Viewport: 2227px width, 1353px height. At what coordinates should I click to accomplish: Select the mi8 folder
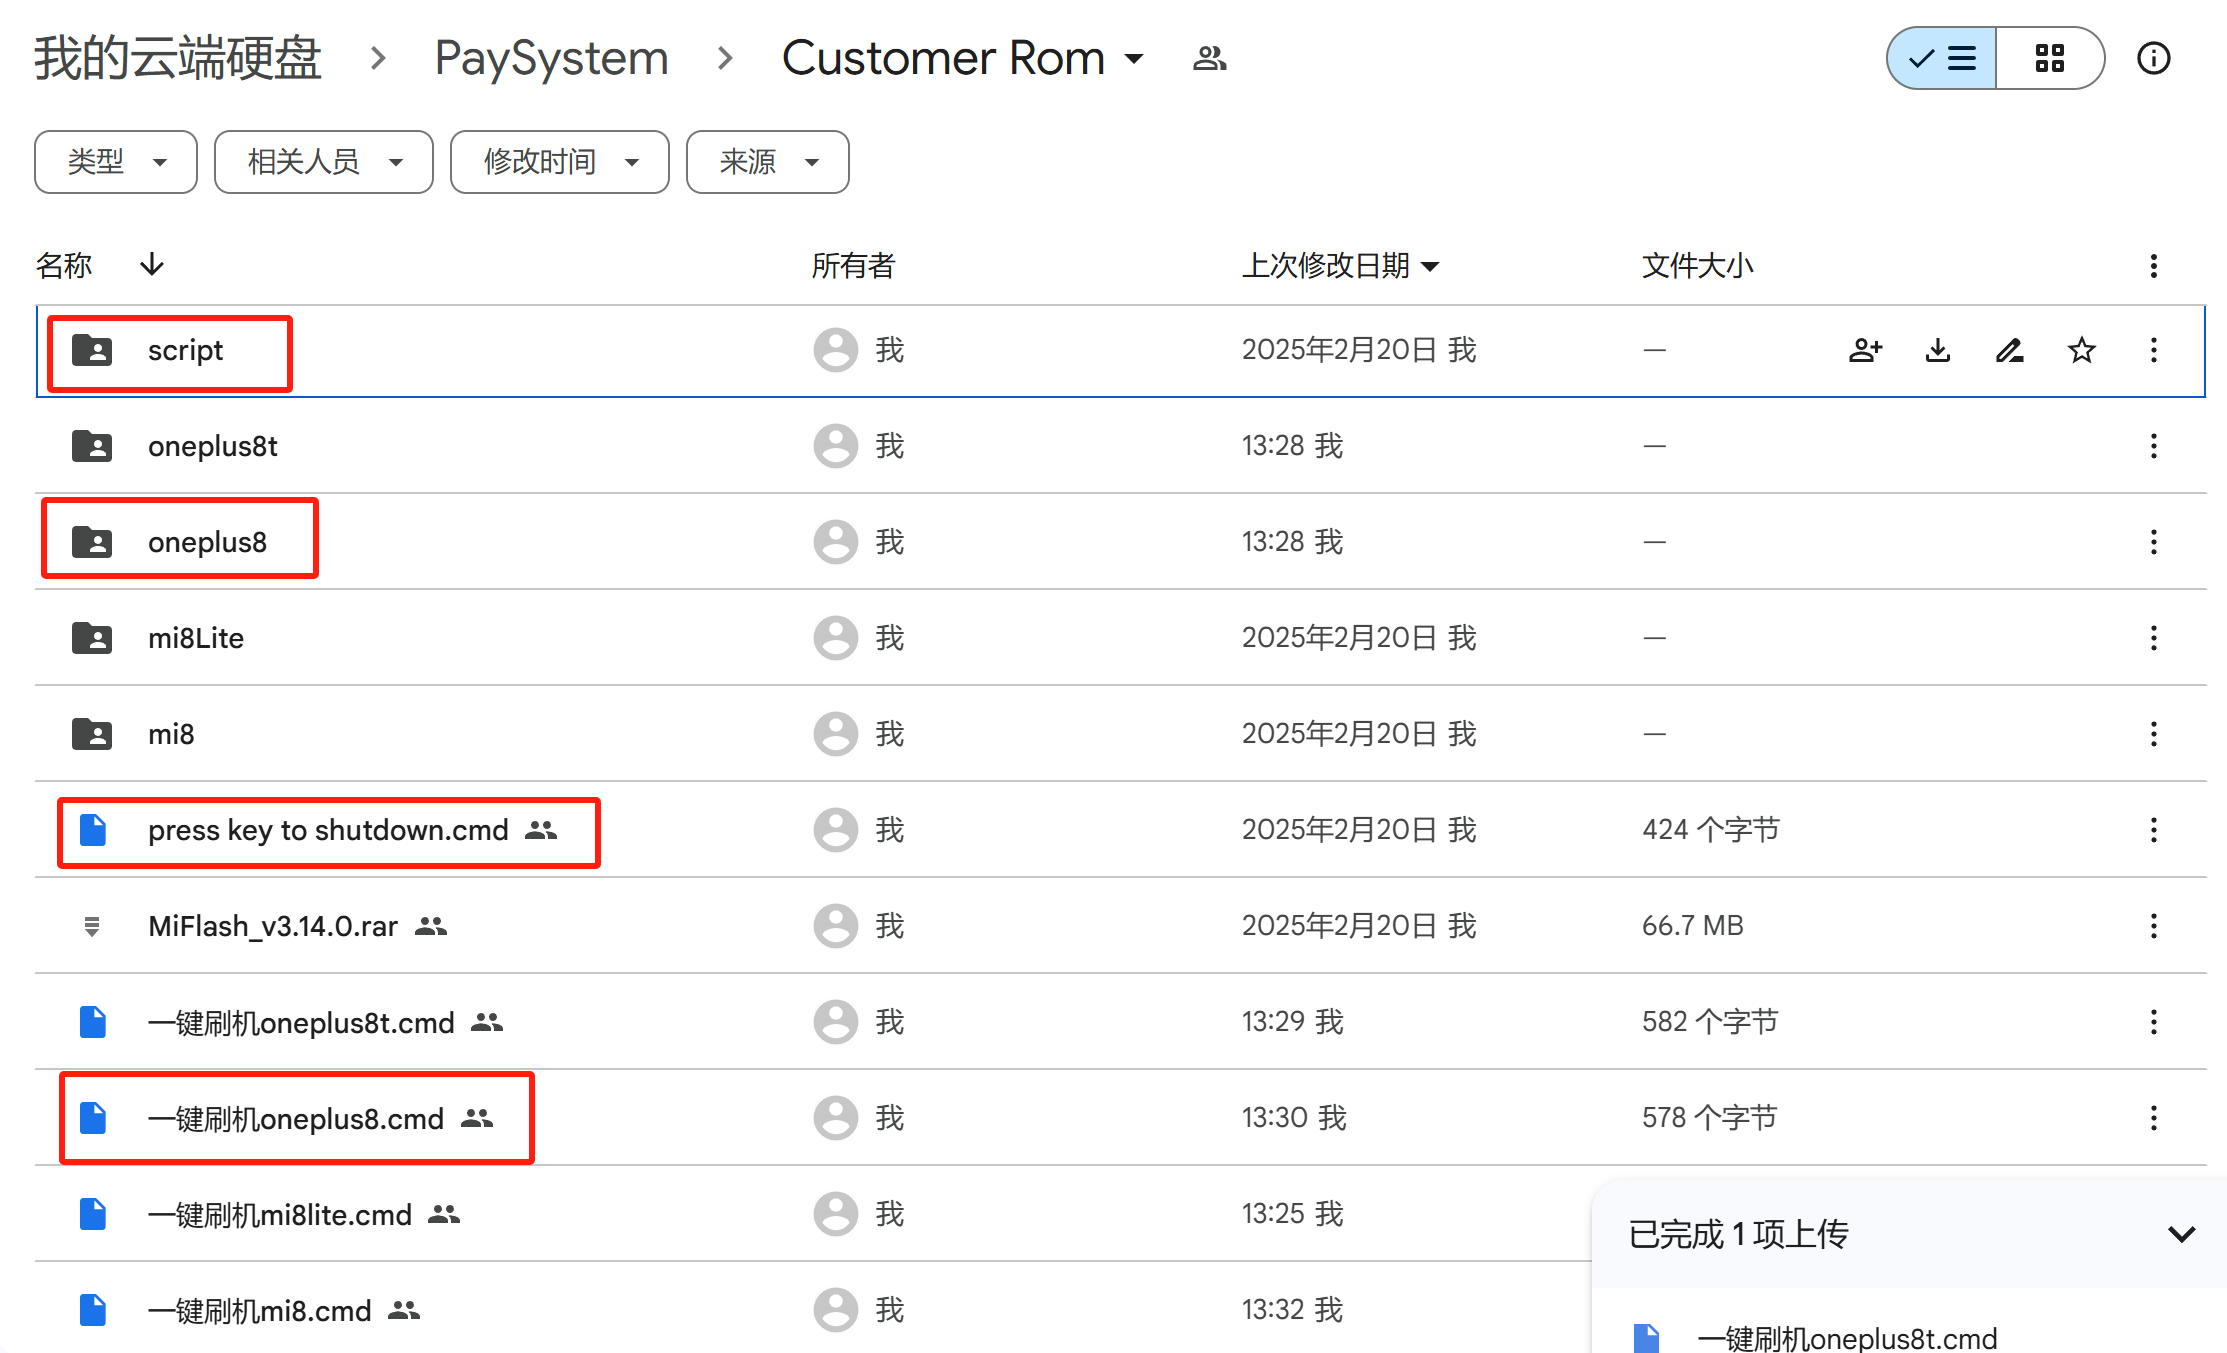1120,734
